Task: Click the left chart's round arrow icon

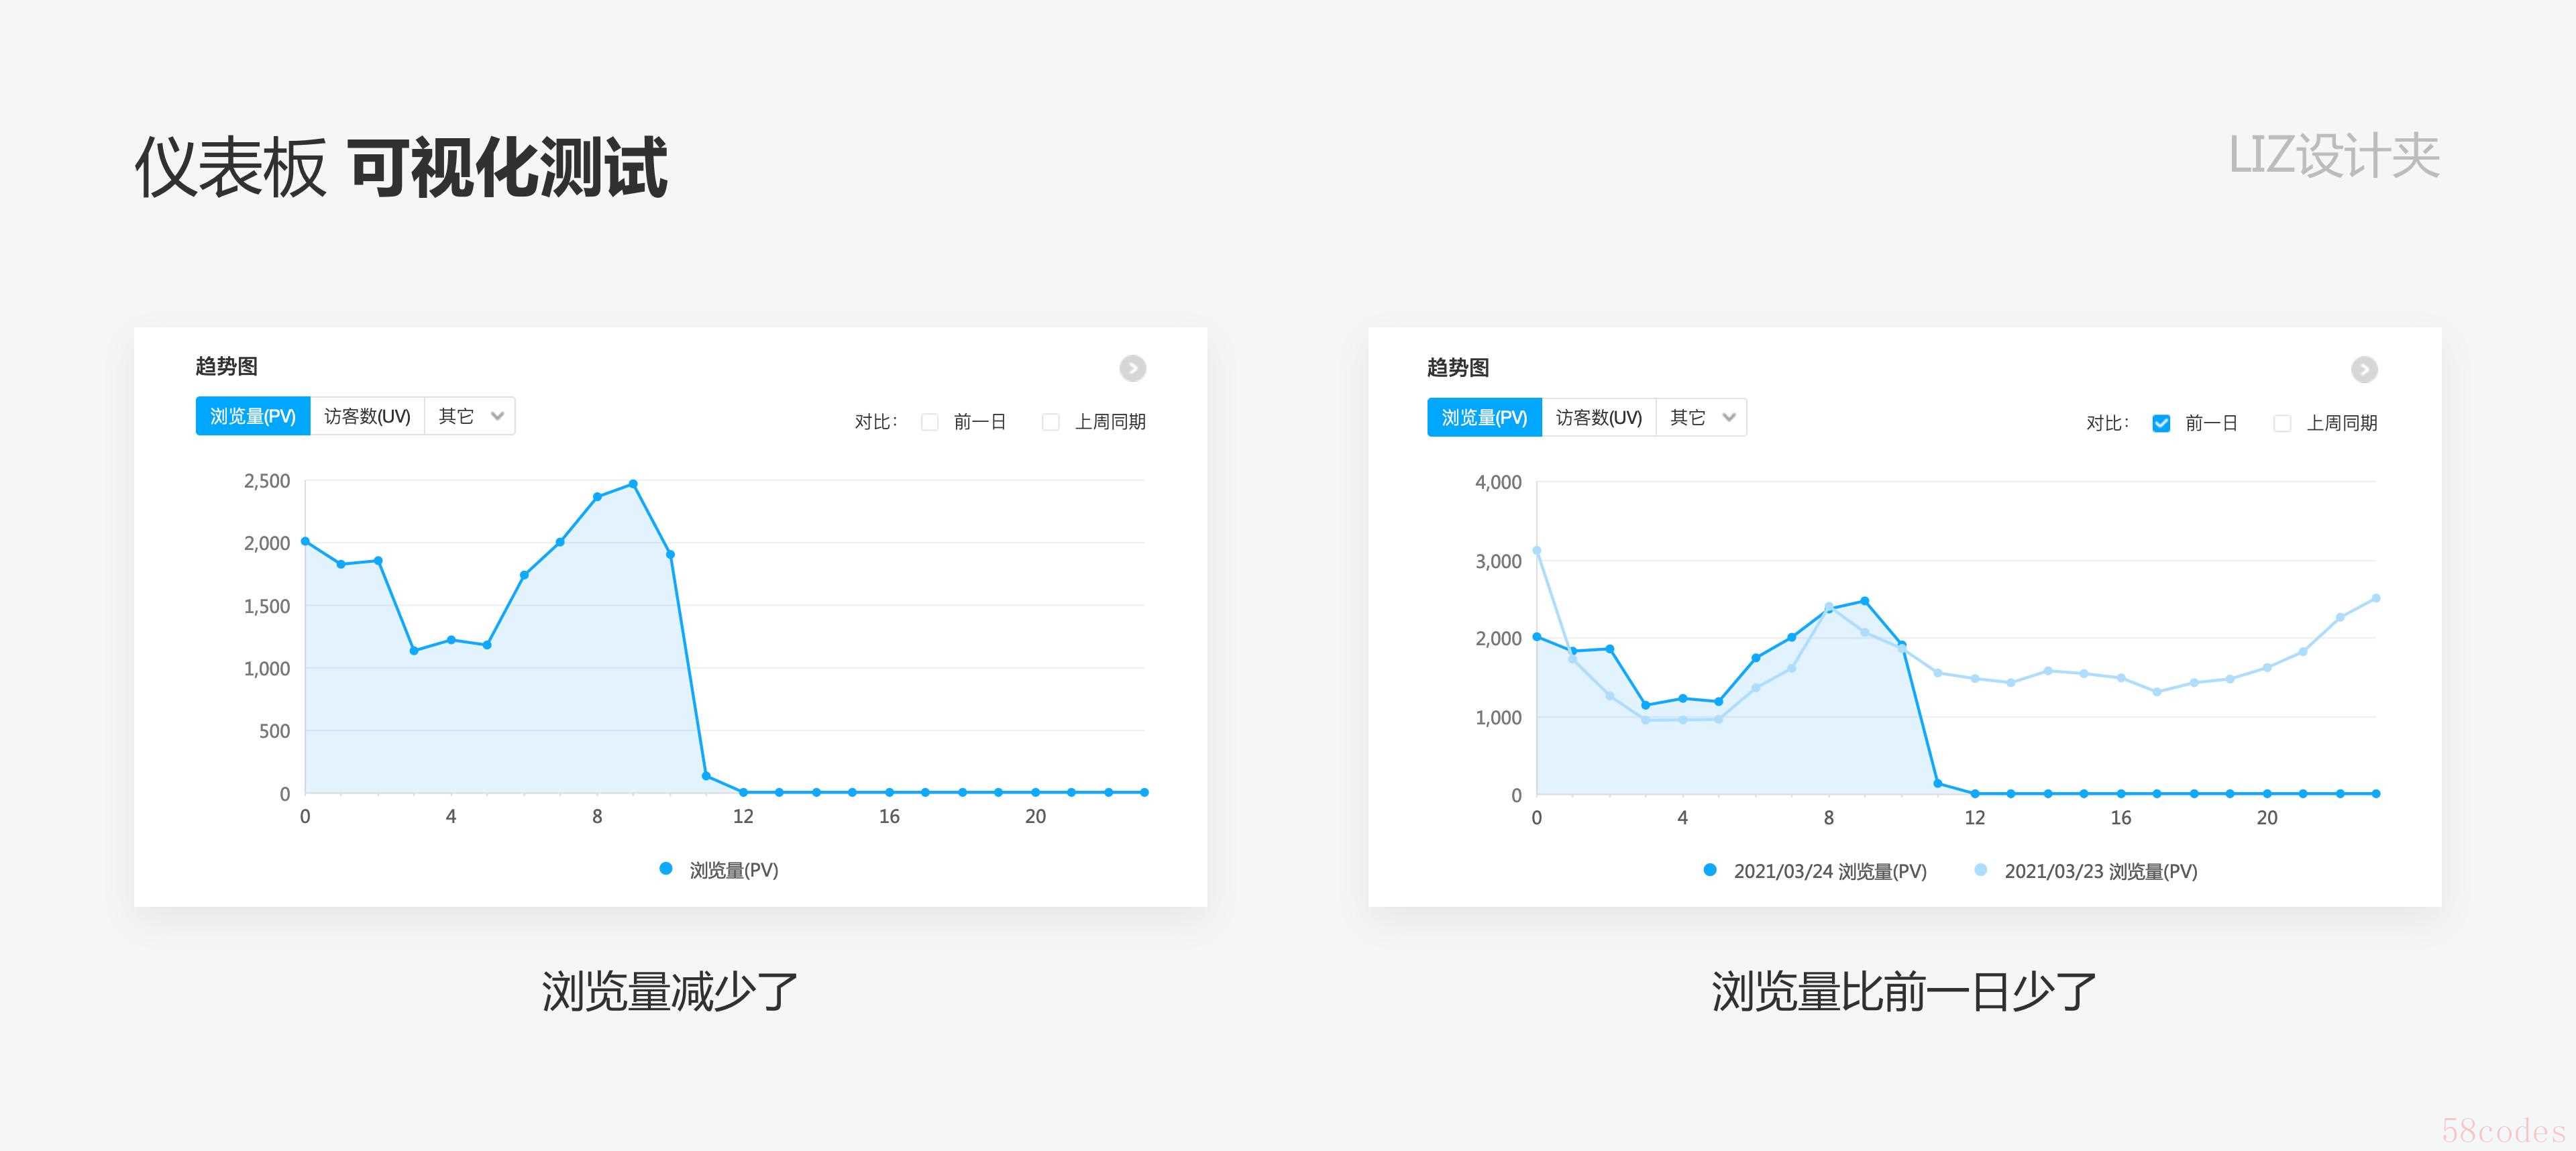Action: point(1132,368)
